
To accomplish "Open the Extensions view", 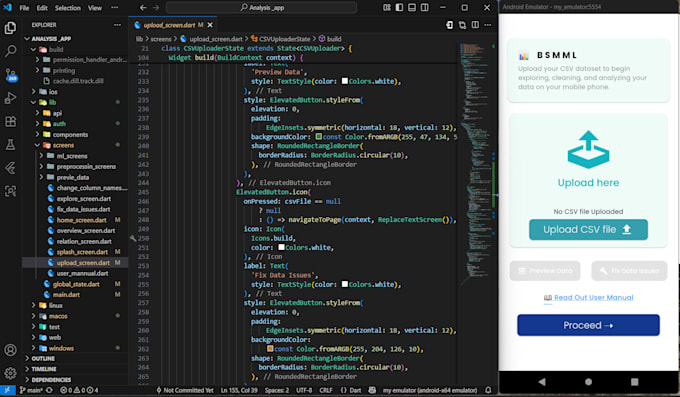I will pyautogui.click(x=10, y=121).
